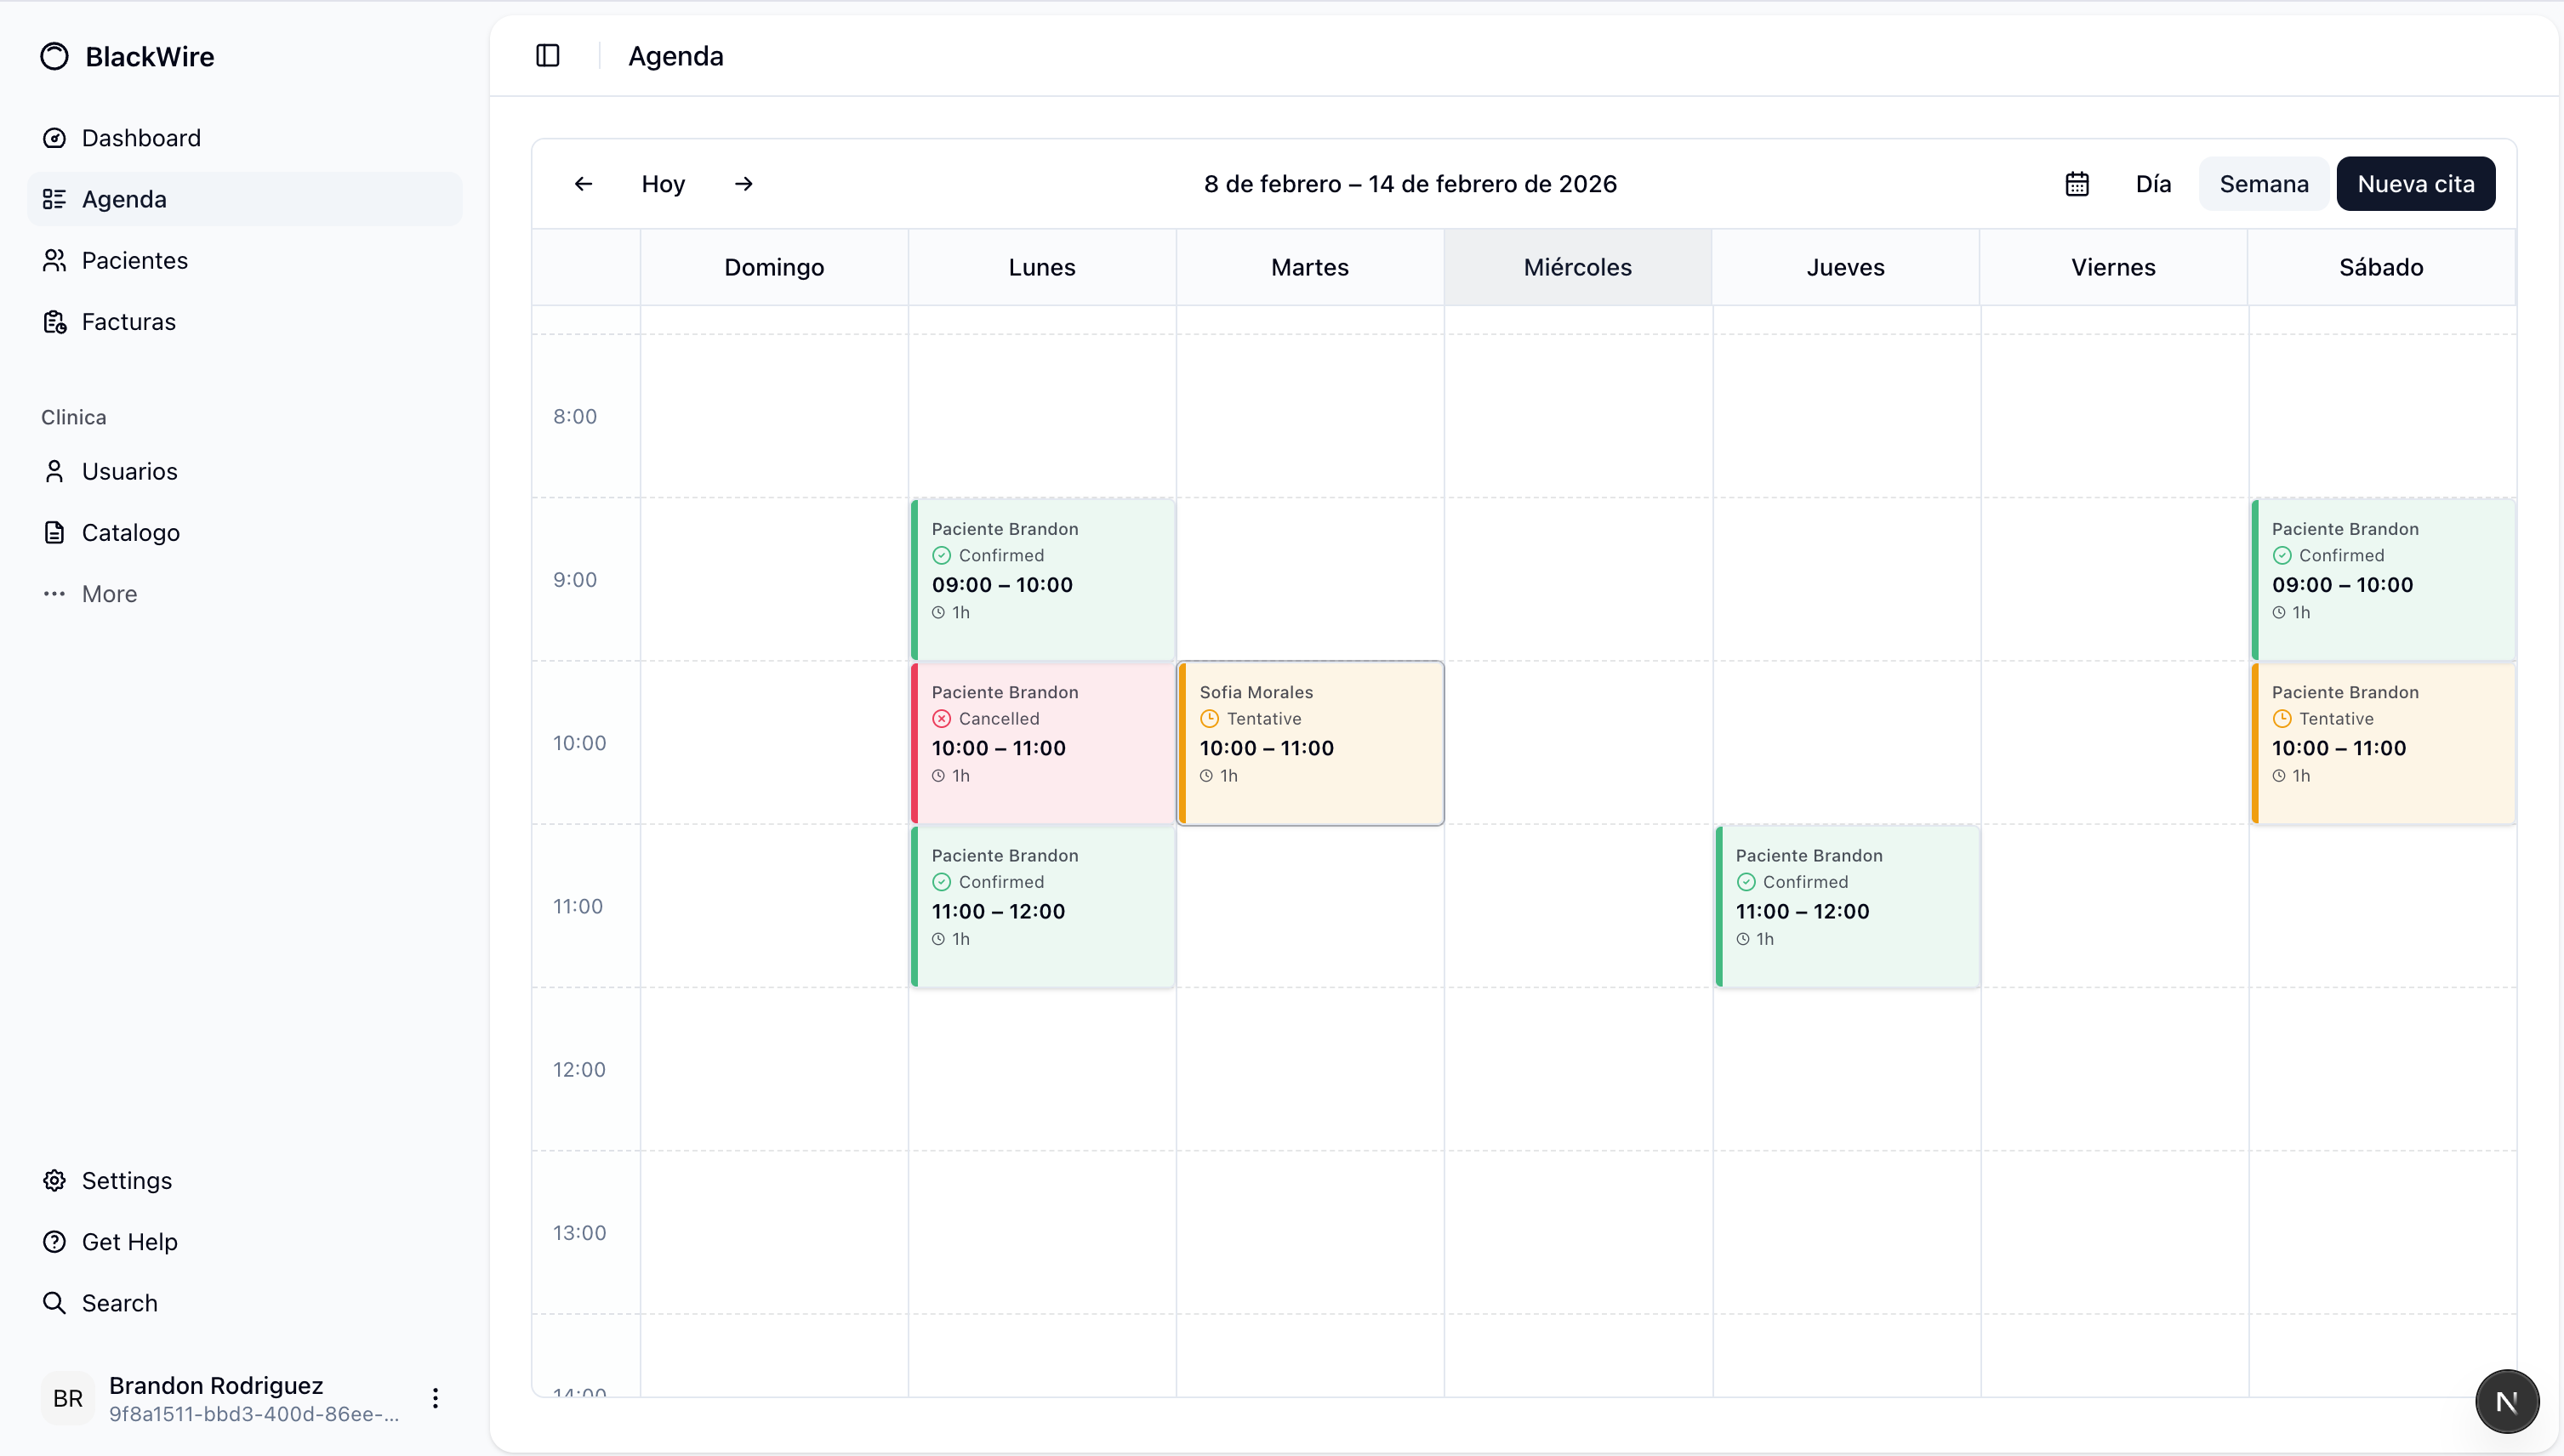Open the Search magnifier icon
This screenshot has width=2564, height=1456.
coord(55,1302)
